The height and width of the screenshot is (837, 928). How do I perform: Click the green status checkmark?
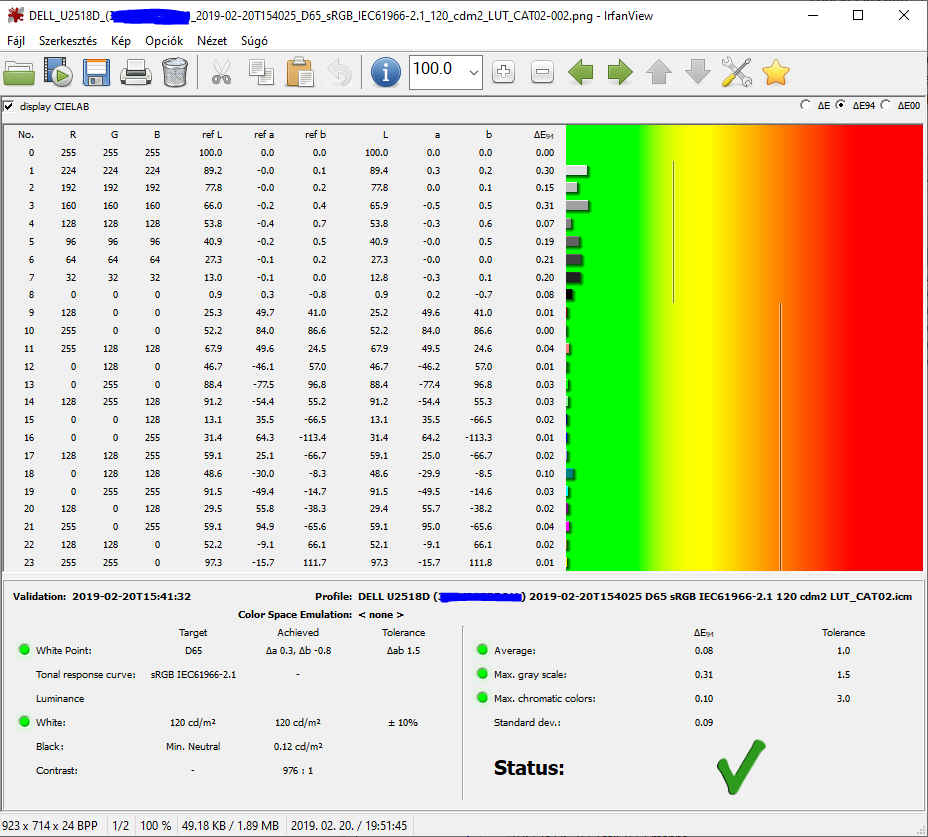click(x=741, y=767)
